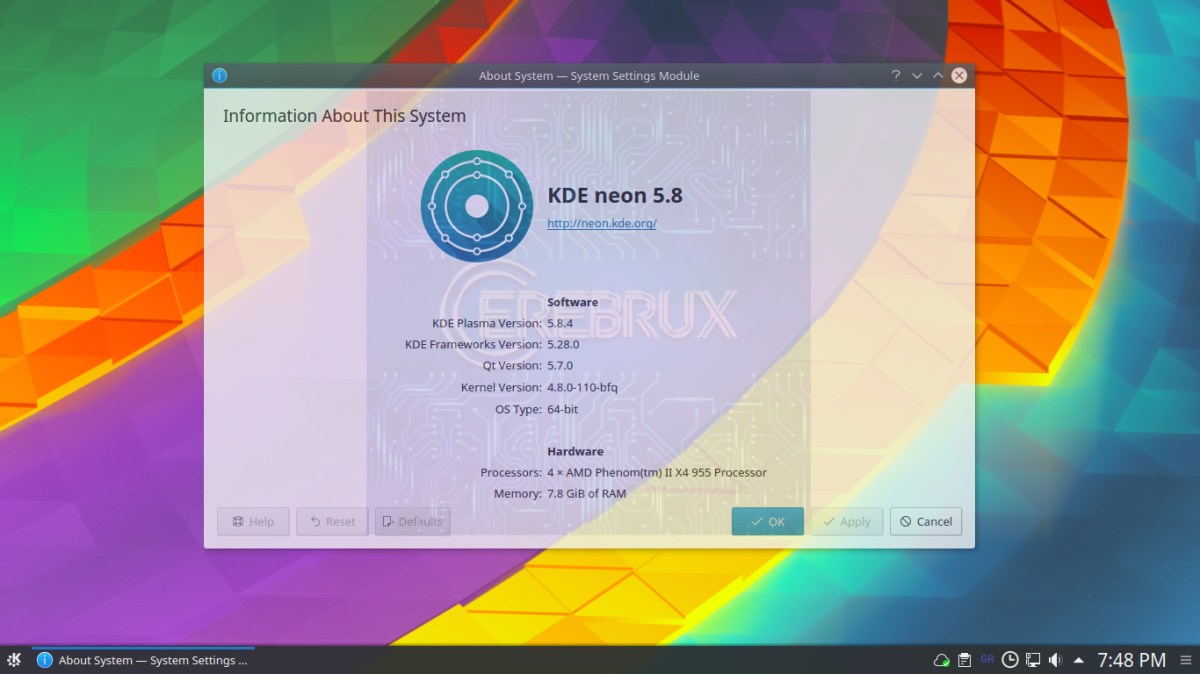Restore Defaults in the dialog
This screenshot has width=1200, height=674.
[x=411, y=521]
